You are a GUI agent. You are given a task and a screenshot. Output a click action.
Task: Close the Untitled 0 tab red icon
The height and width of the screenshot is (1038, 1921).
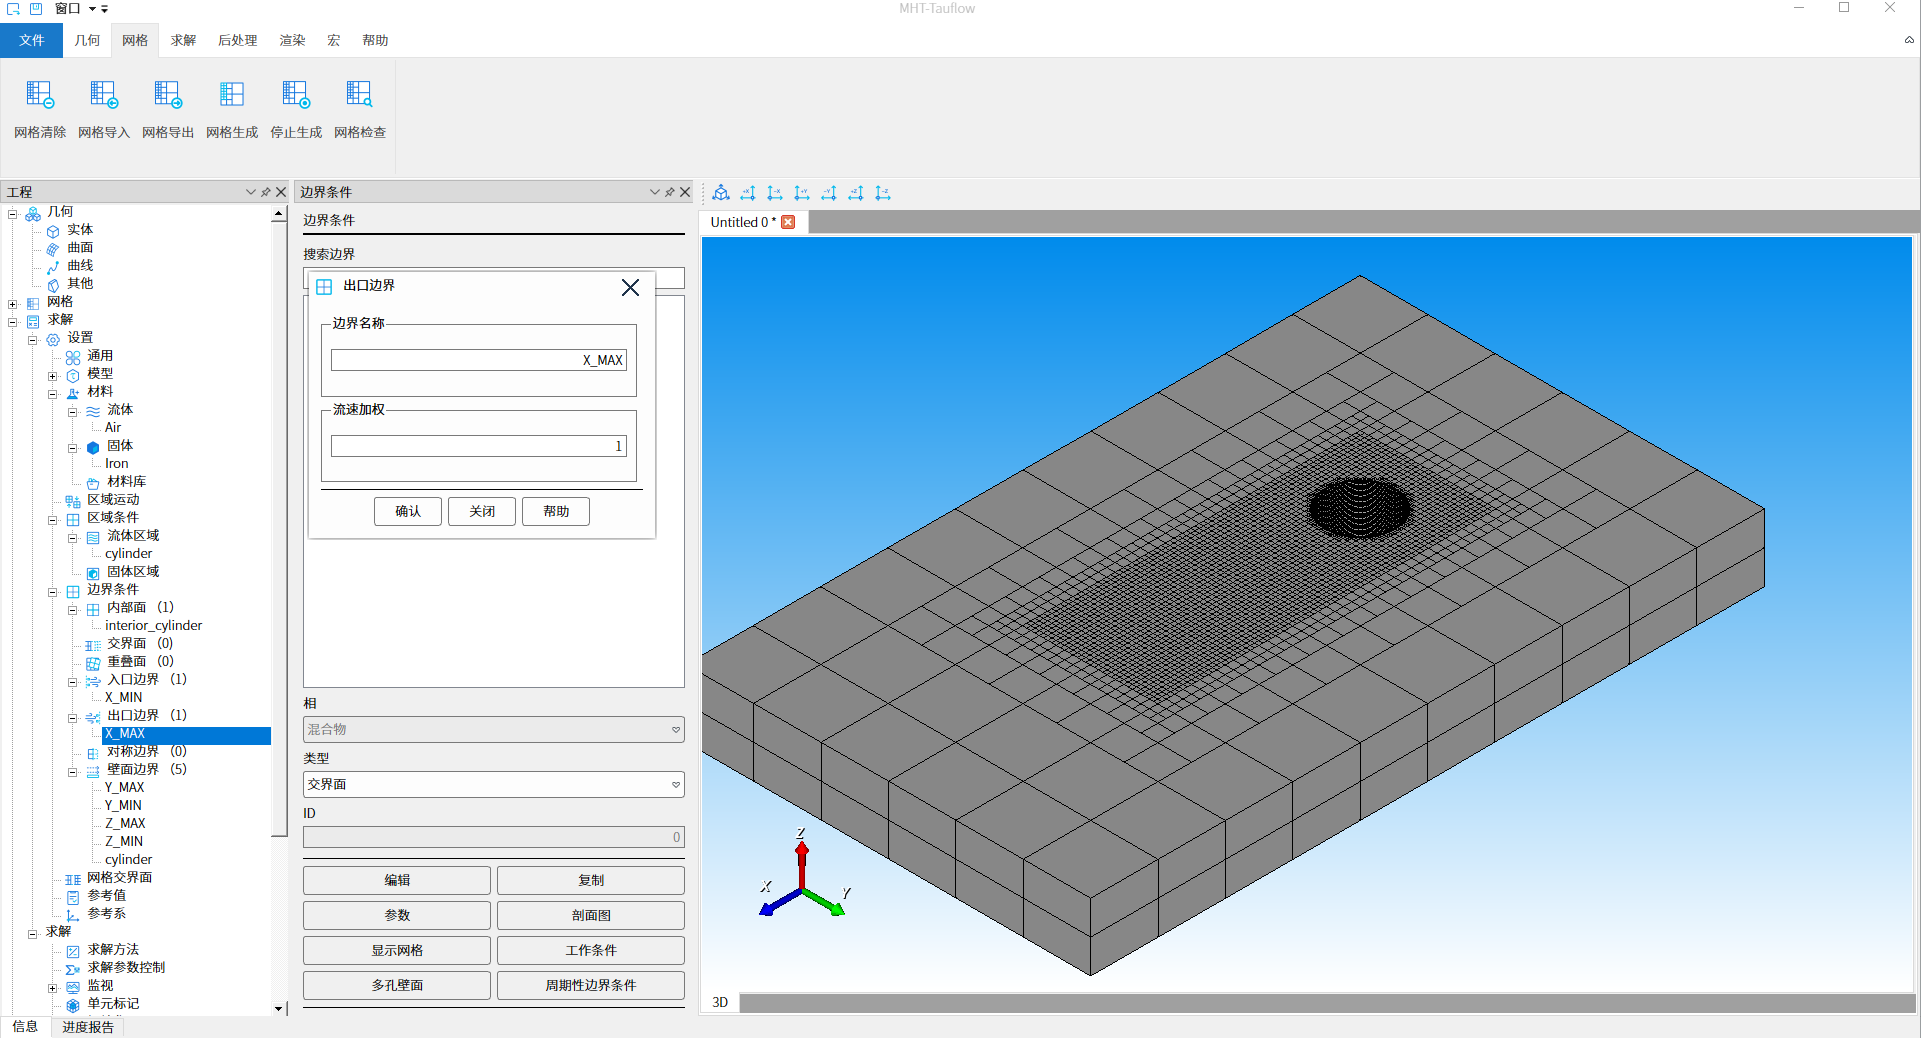tap(788, 222)
